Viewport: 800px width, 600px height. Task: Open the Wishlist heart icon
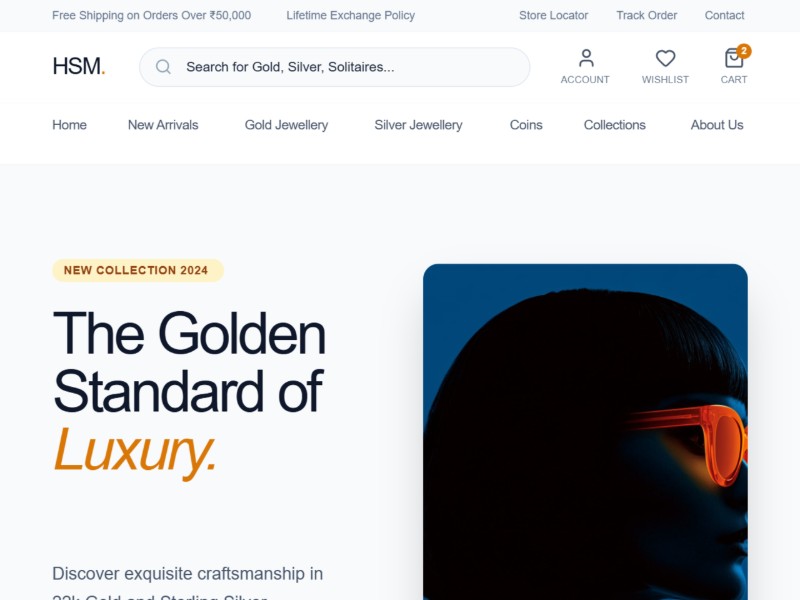[665, 58]
